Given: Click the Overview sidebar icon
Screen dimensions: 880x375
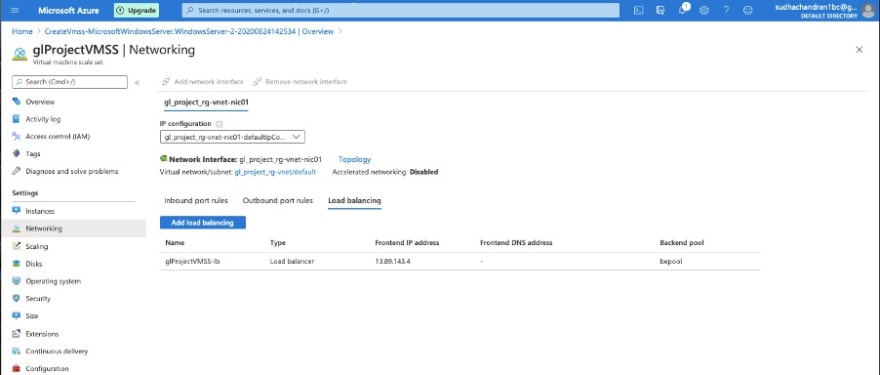Looking at the screenshot, I should pos(16,102).
